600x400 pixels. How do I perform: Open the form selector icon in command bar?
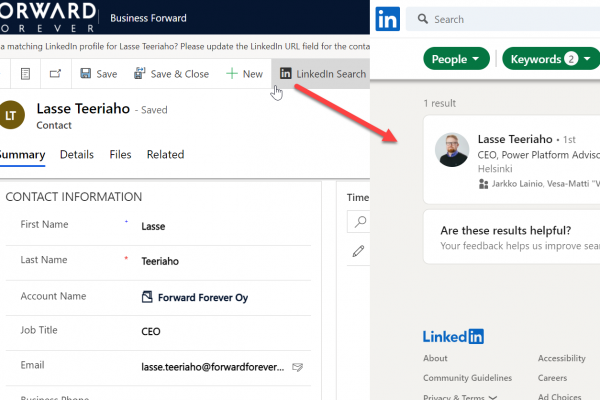(25, 73)
